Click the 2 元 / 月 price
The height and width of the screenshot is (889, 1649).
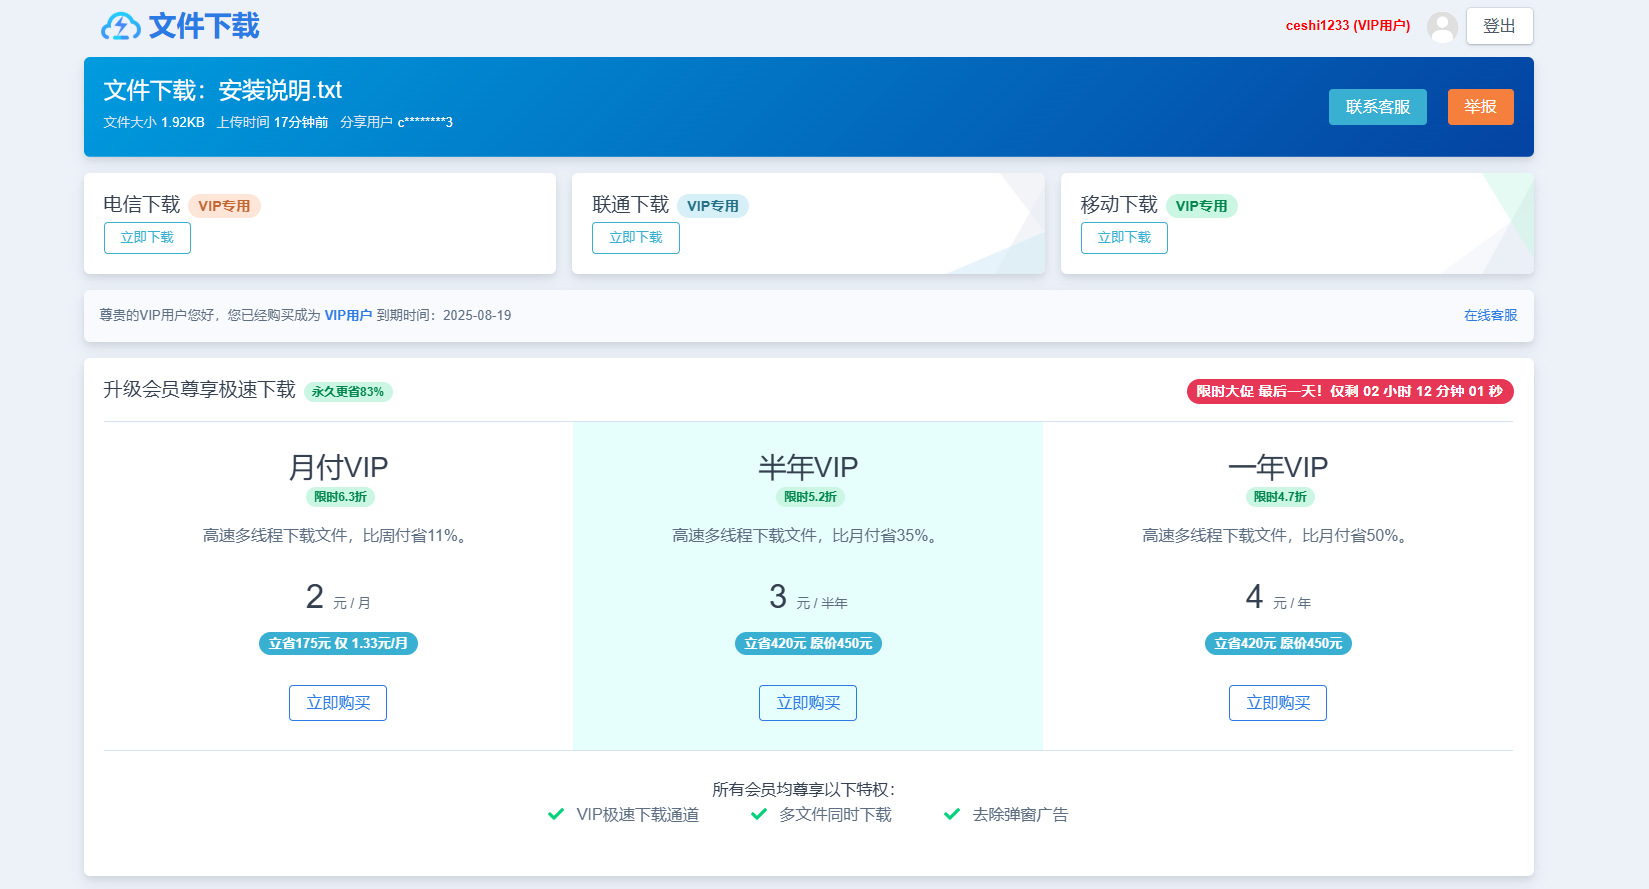point(338,597)
